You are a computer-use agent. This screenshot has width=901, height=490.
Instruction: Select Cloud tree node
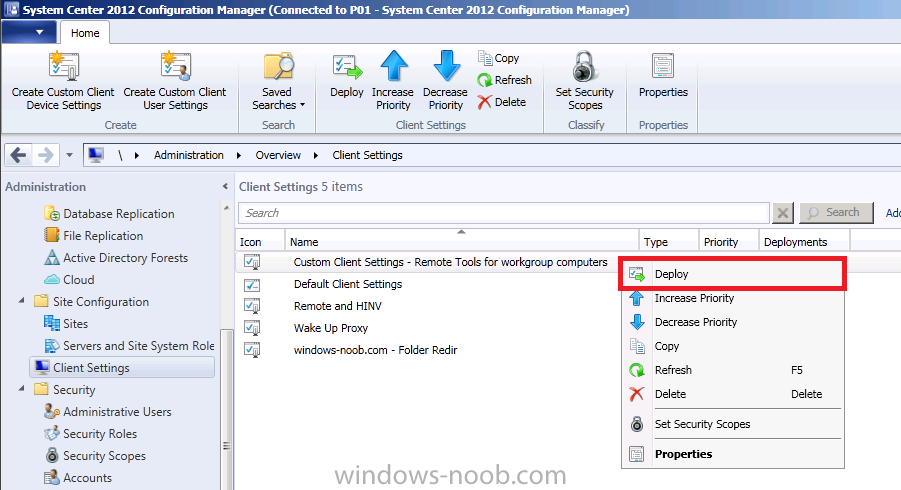click(x=69, y=280)
